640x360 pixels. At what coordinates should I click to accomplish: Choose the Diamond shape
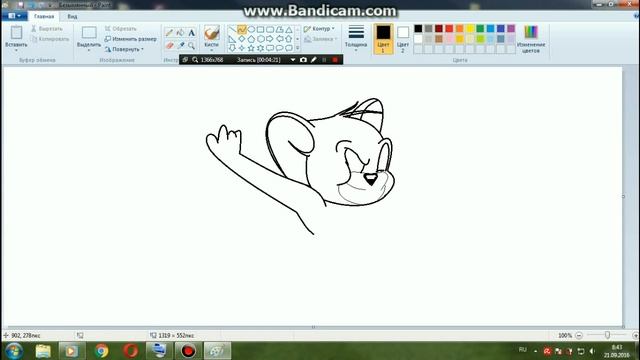[242, 39]
